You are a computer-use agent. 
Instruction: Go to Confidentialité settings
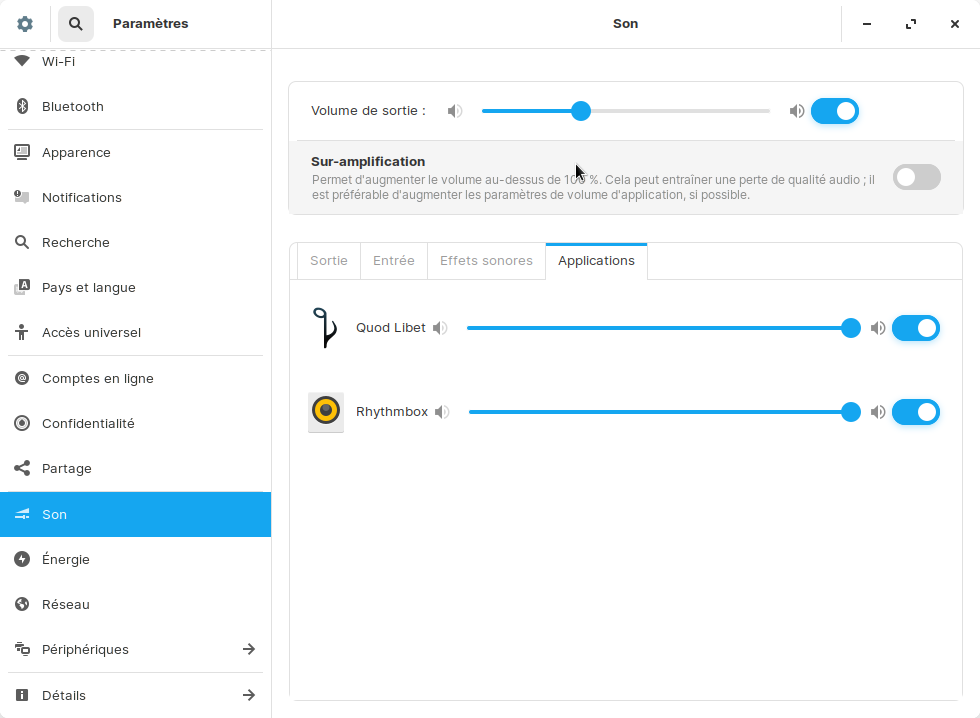[x=88, y=424]
